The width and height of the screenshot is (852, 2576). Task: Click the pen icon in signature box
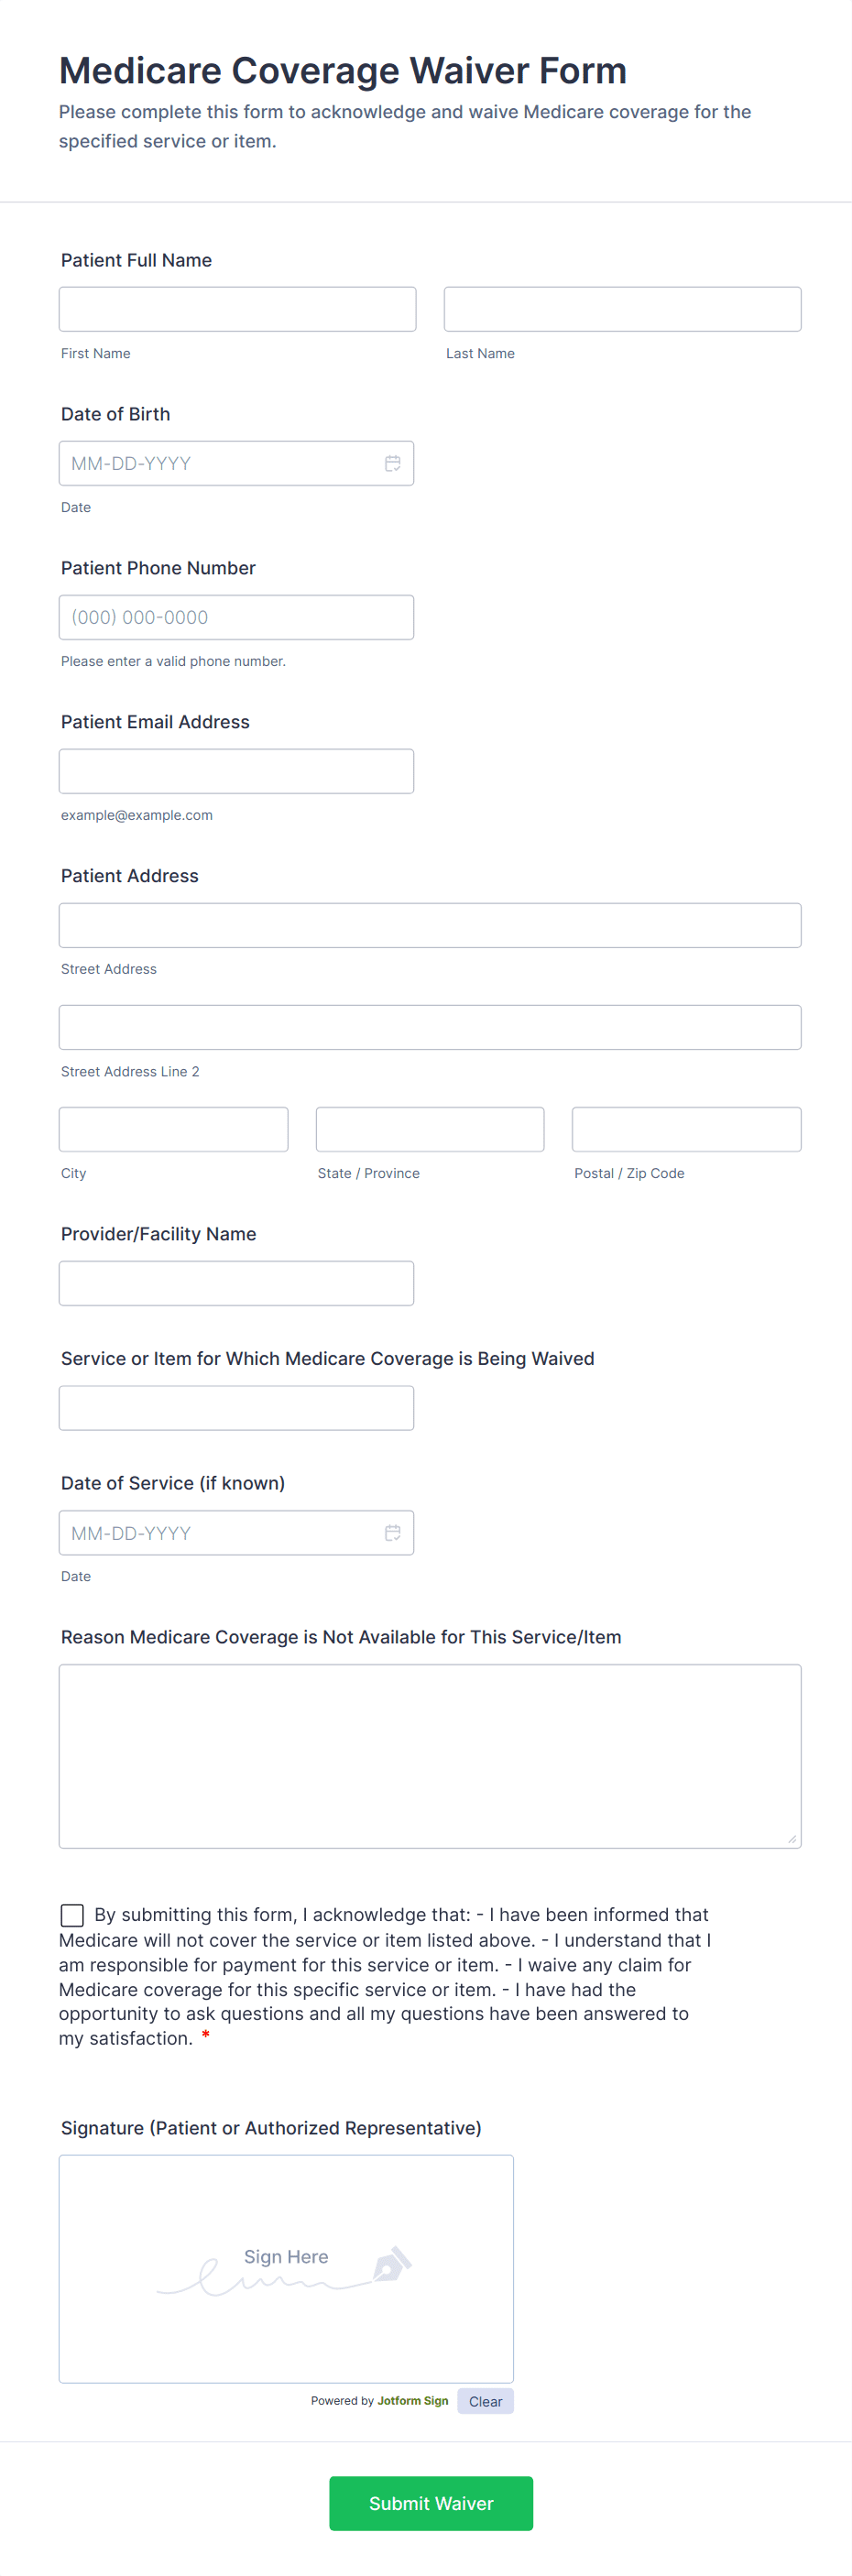tap(392, 2264)
